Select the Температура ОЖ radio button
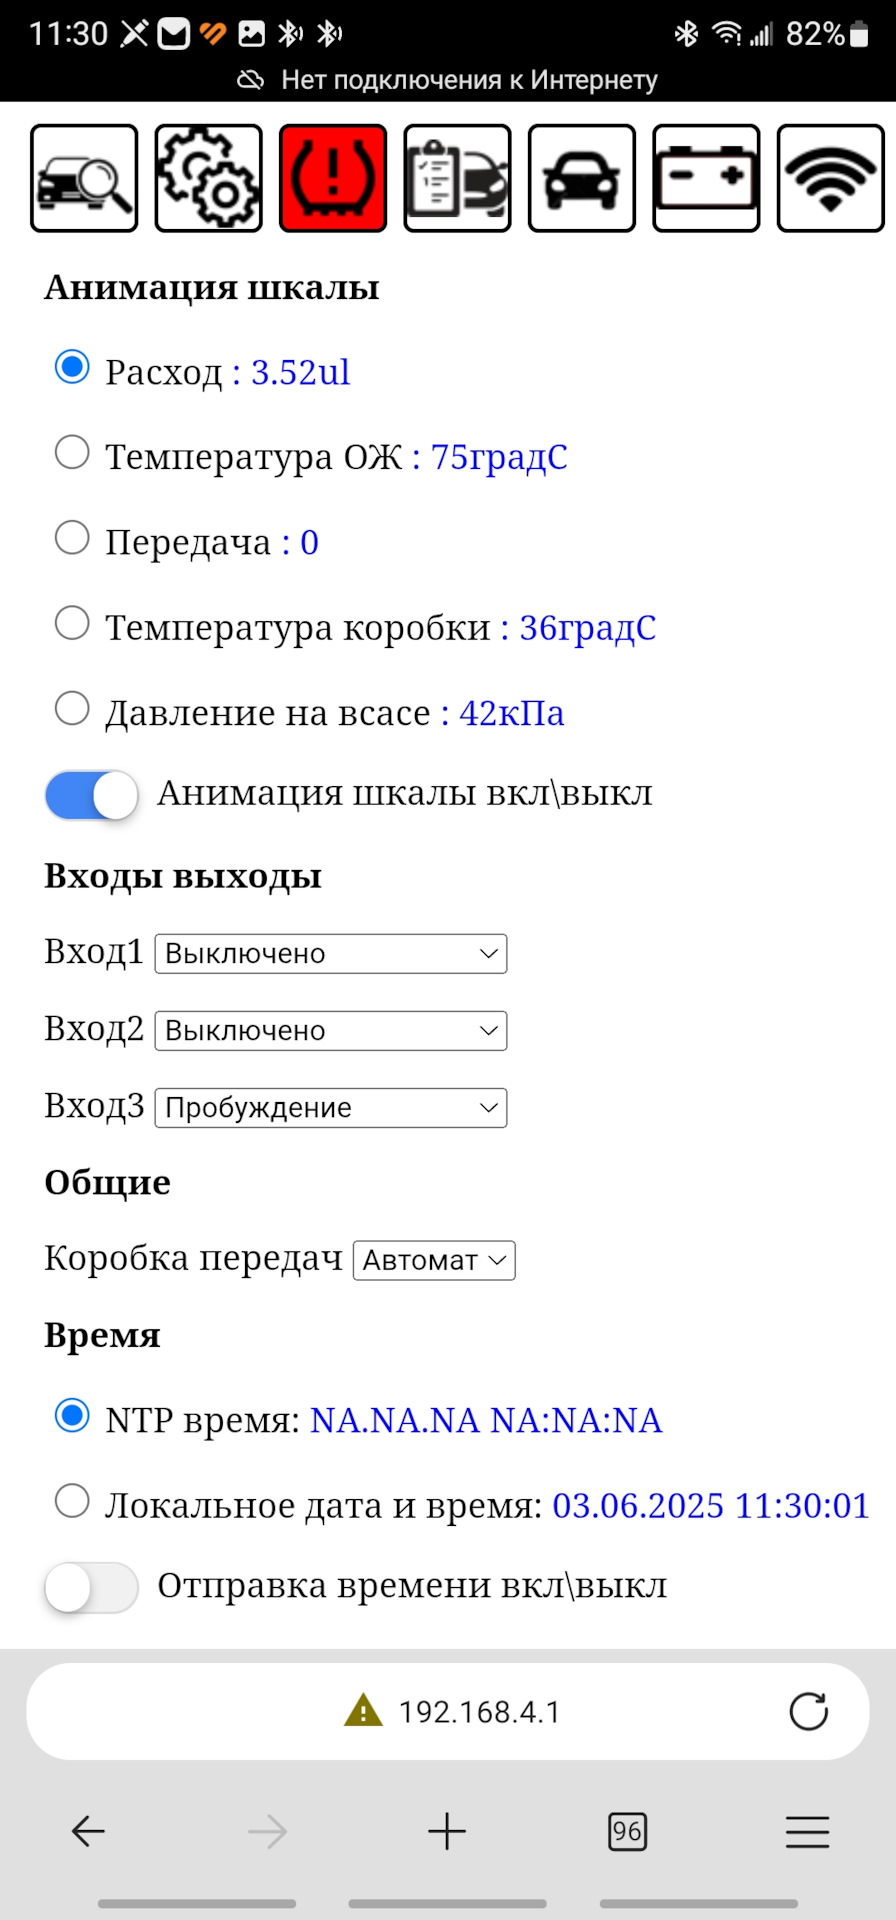The image size is (896, 1920). click(71, 453)
